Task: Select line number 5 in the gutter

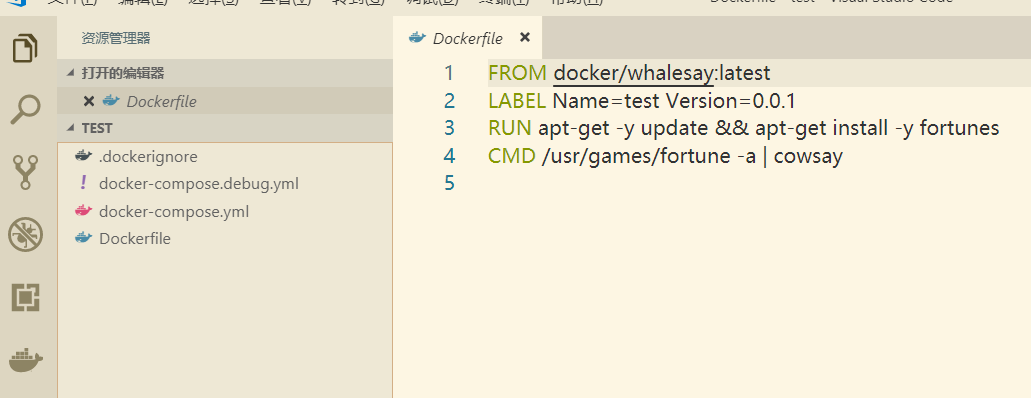Action: 449,183
